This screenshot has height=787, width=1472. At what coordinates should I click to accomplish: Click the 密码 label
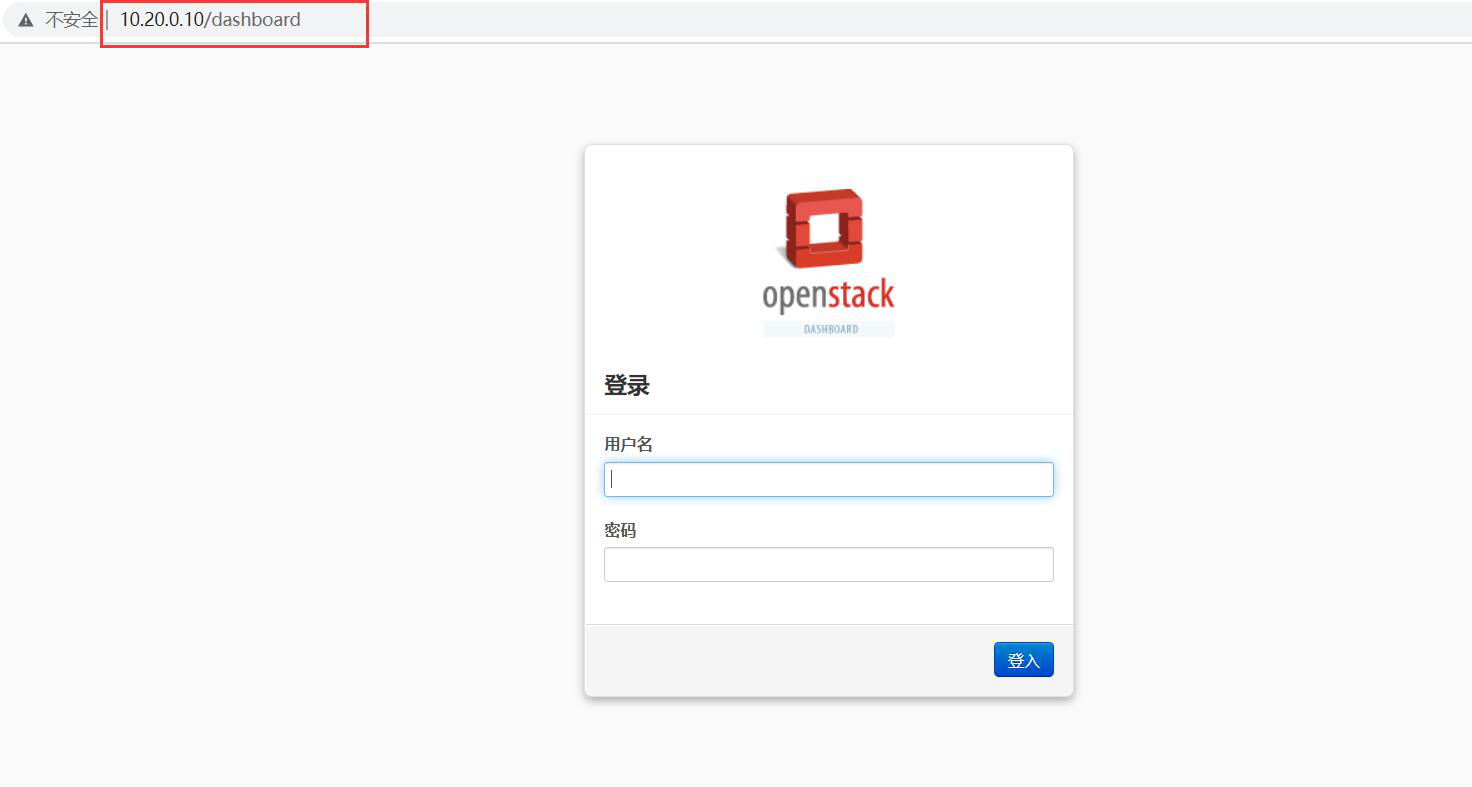coord(620,530)
